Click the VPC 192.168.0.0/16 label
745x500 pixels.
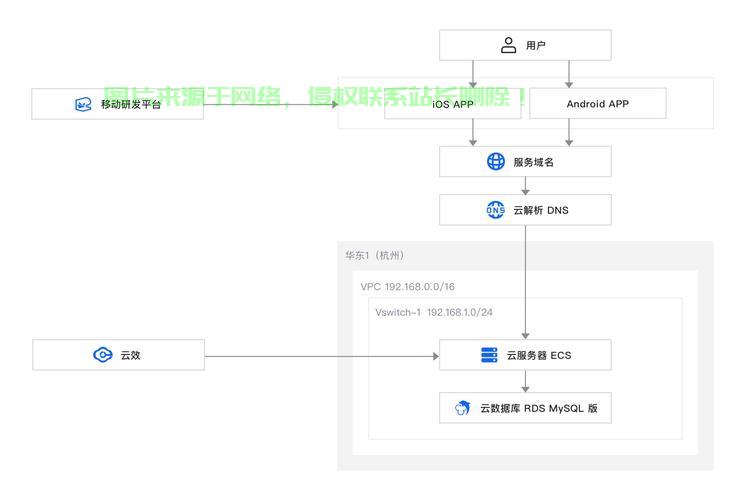tap(407, 287)
